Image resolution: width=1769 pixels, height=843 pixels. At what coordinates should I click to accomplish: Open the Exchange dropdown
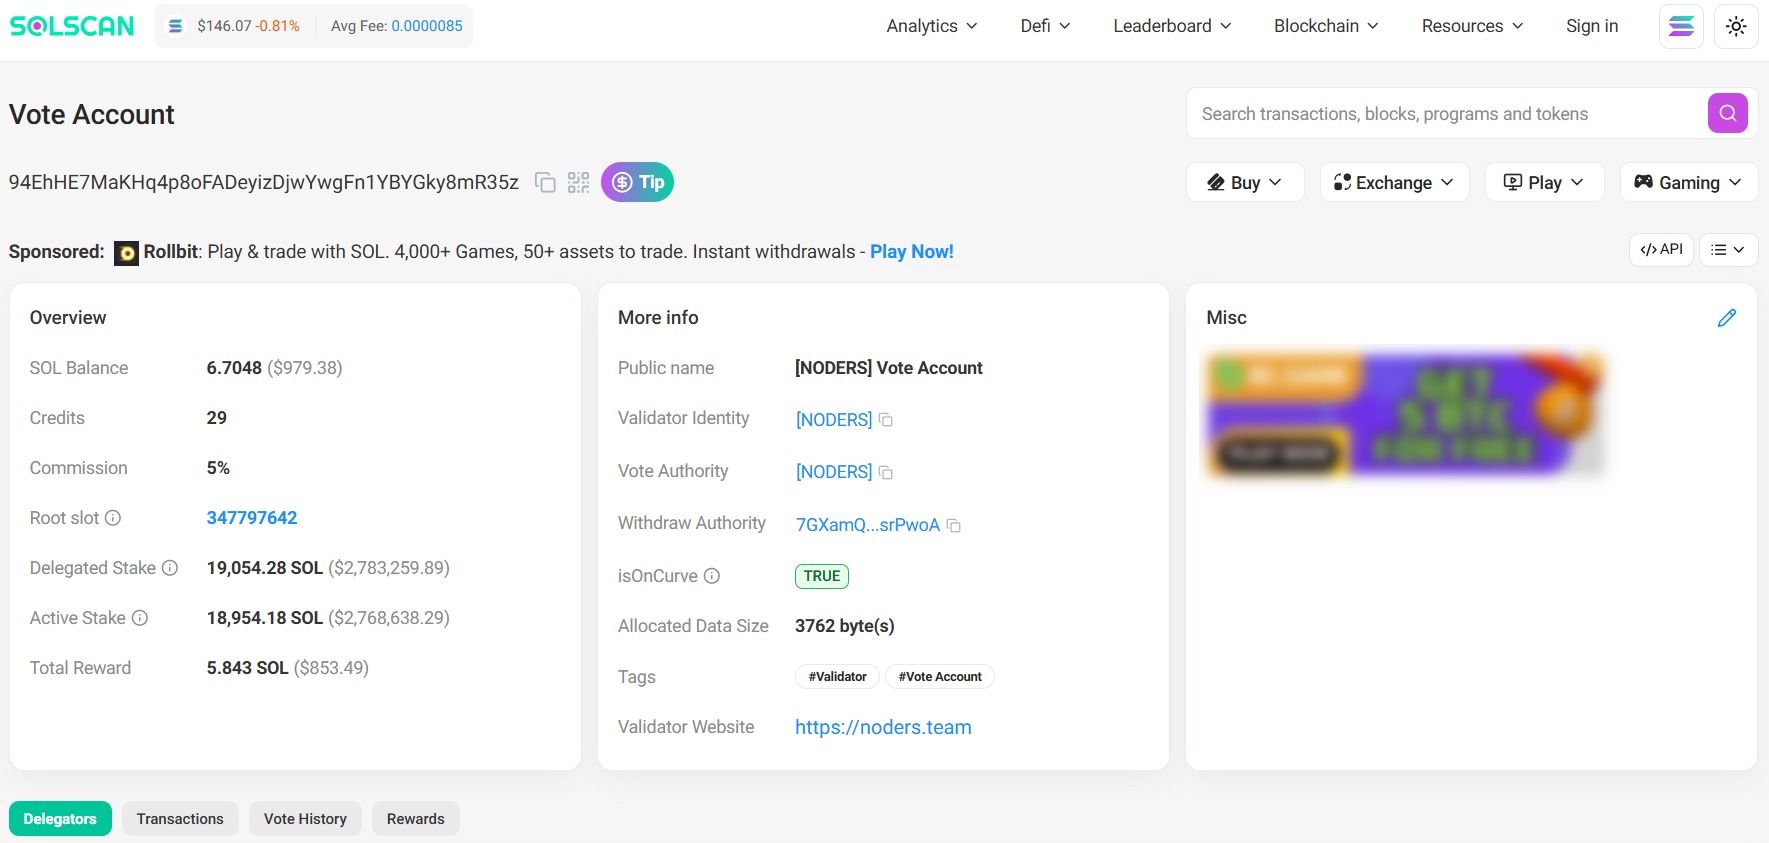pyautogui.click(x=1394, y=182)
